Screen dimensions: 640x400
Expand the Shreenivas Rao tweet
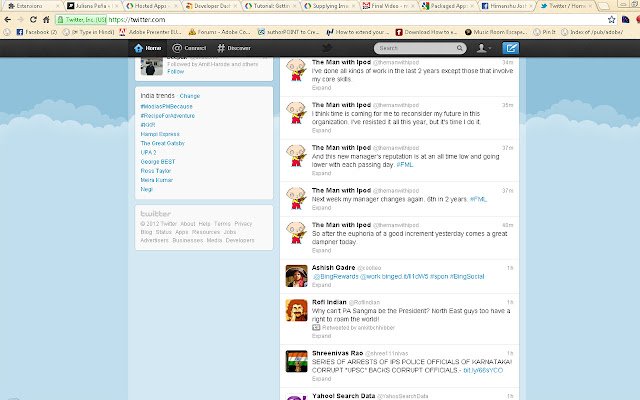tap(321, 379)
